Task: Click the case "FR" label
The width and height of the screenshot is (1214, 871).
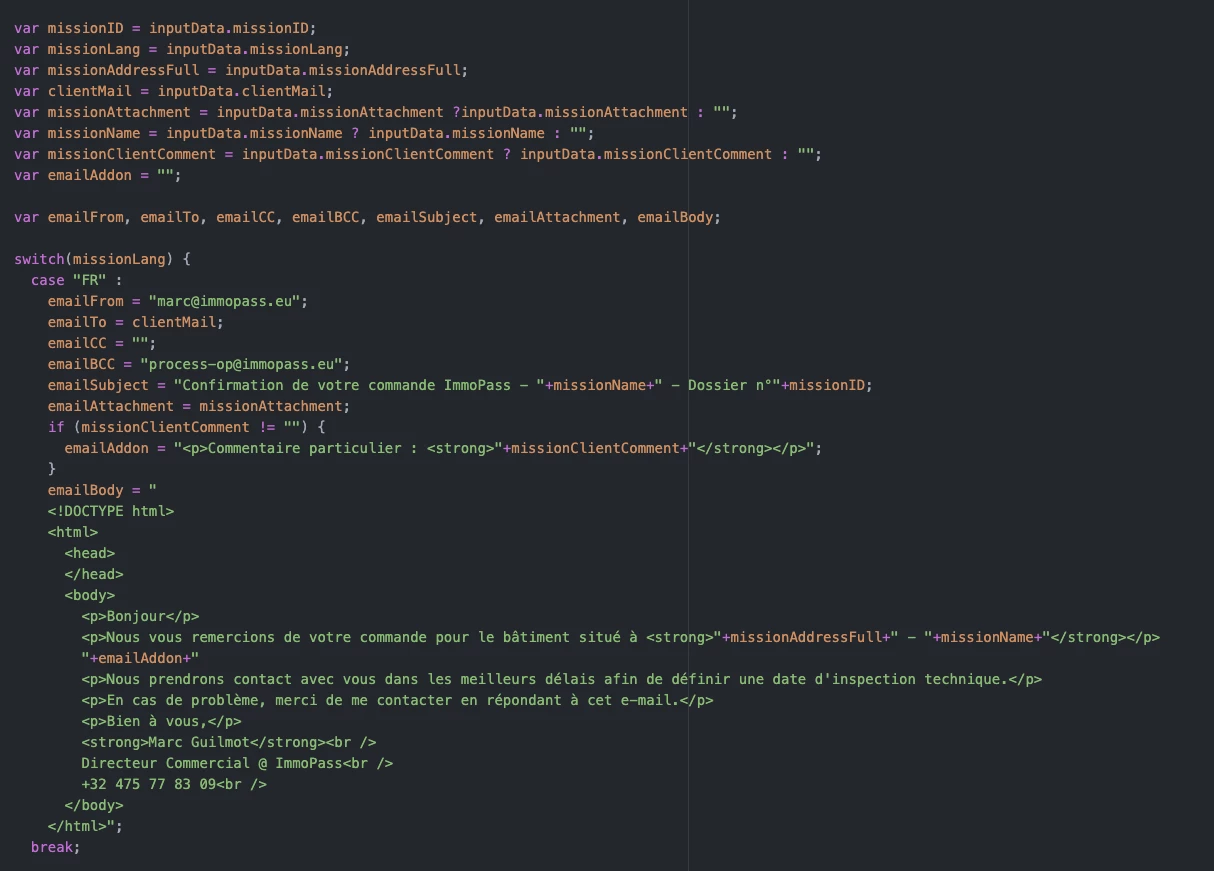Action: coord(76,280)
